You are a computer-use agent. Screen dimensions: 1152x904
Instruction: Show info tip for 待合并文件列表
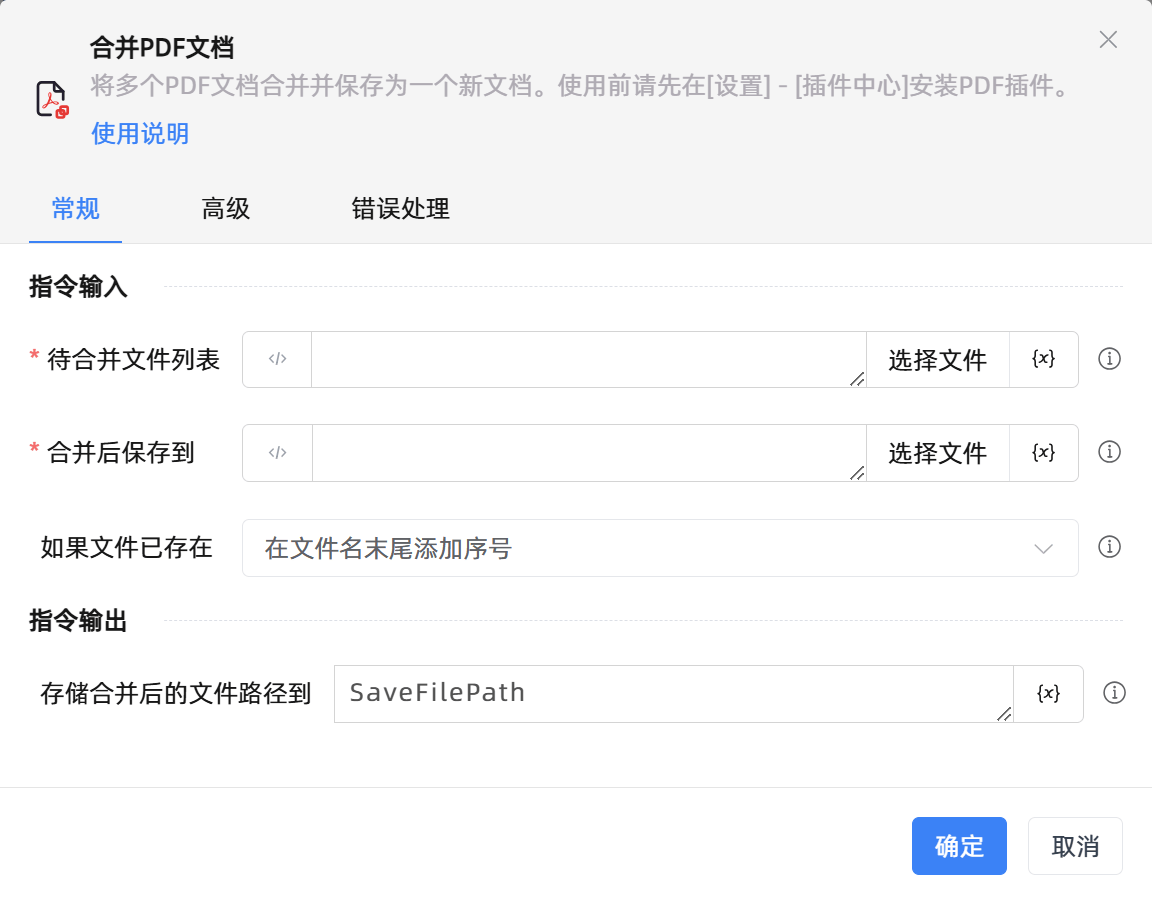click(x=1109, y=359)
